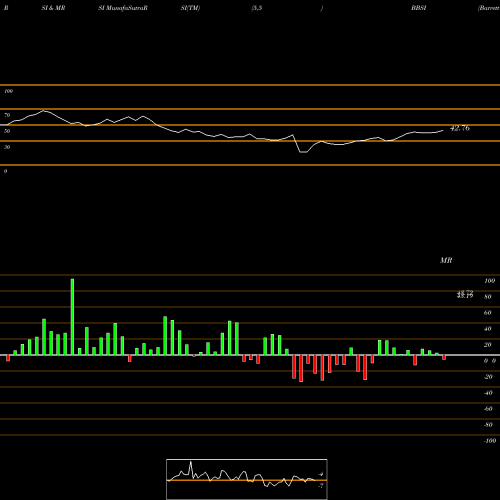Screen dimensions: 500x500
Task: Click the 50 level label on RSI axis
Action: 7,131
